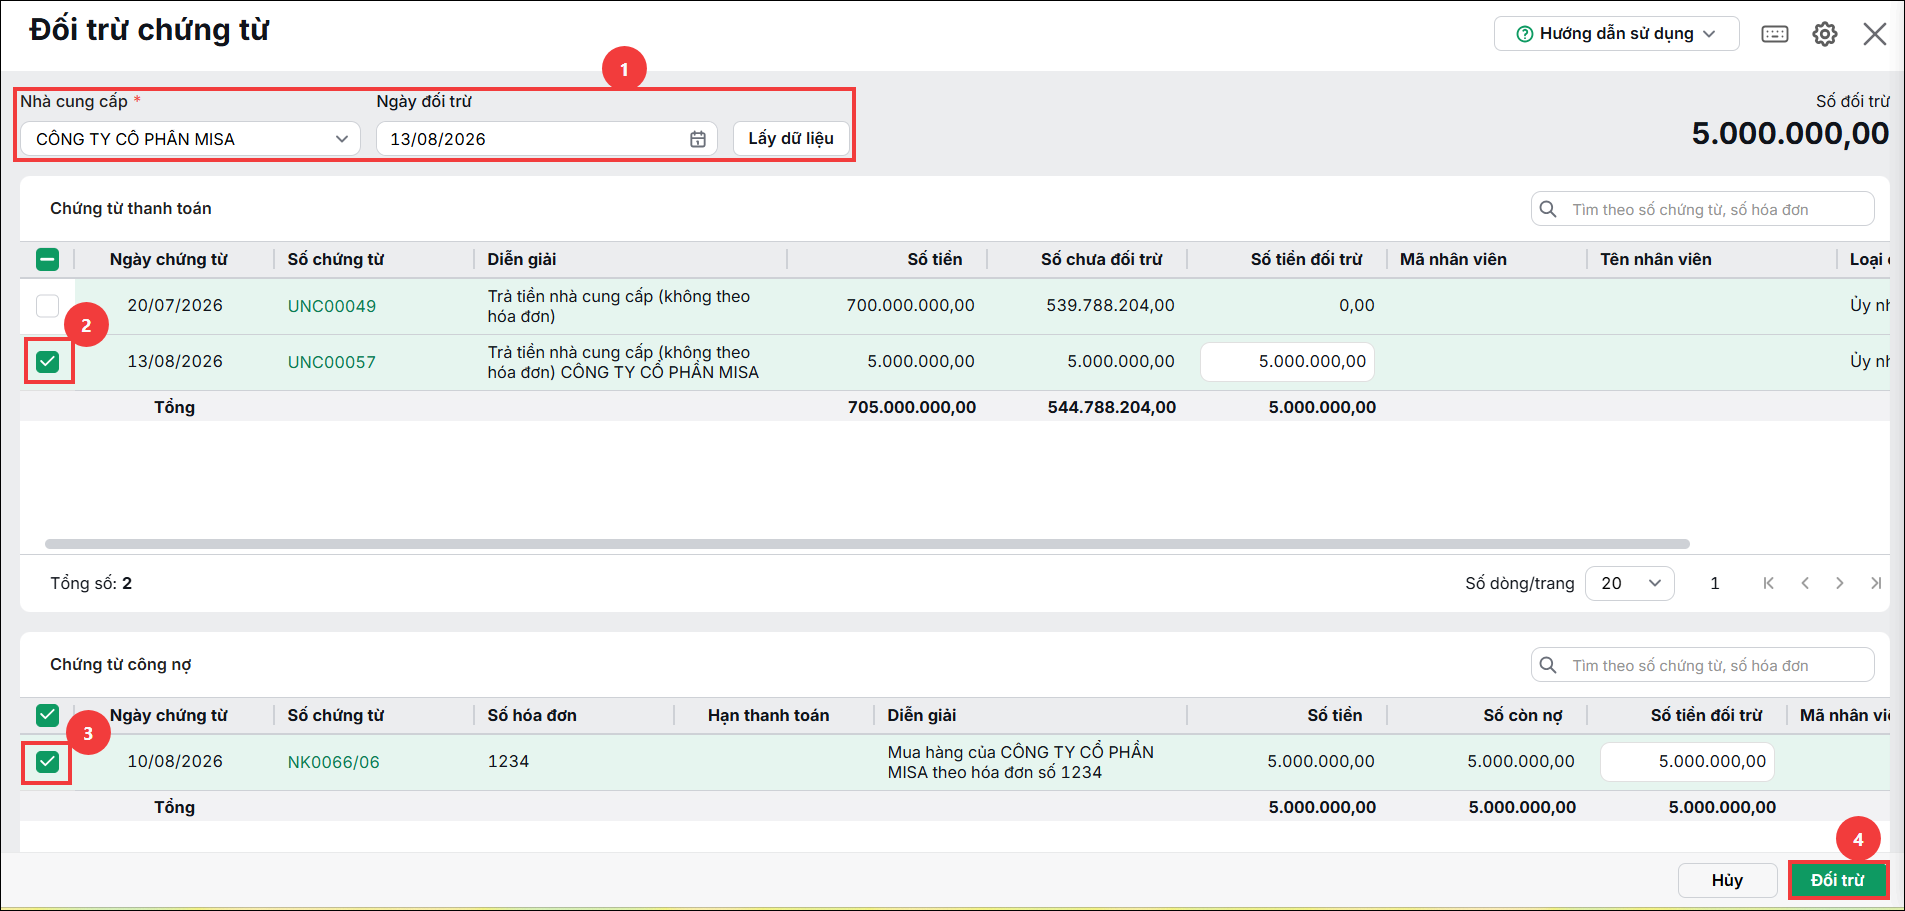Click invoice number 1234 cell

pyautogui.click(x=508, y=761)
